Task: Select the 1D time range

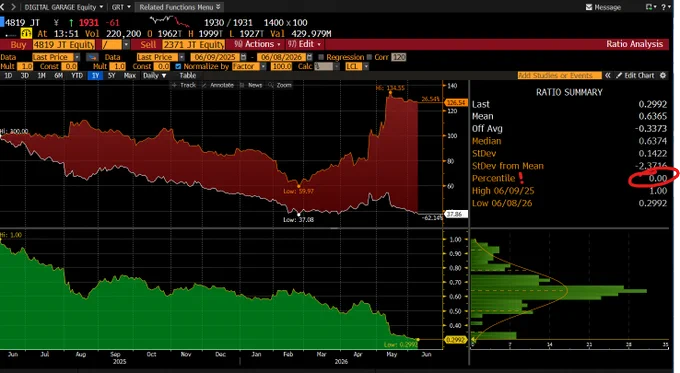Action: [8, 75]
